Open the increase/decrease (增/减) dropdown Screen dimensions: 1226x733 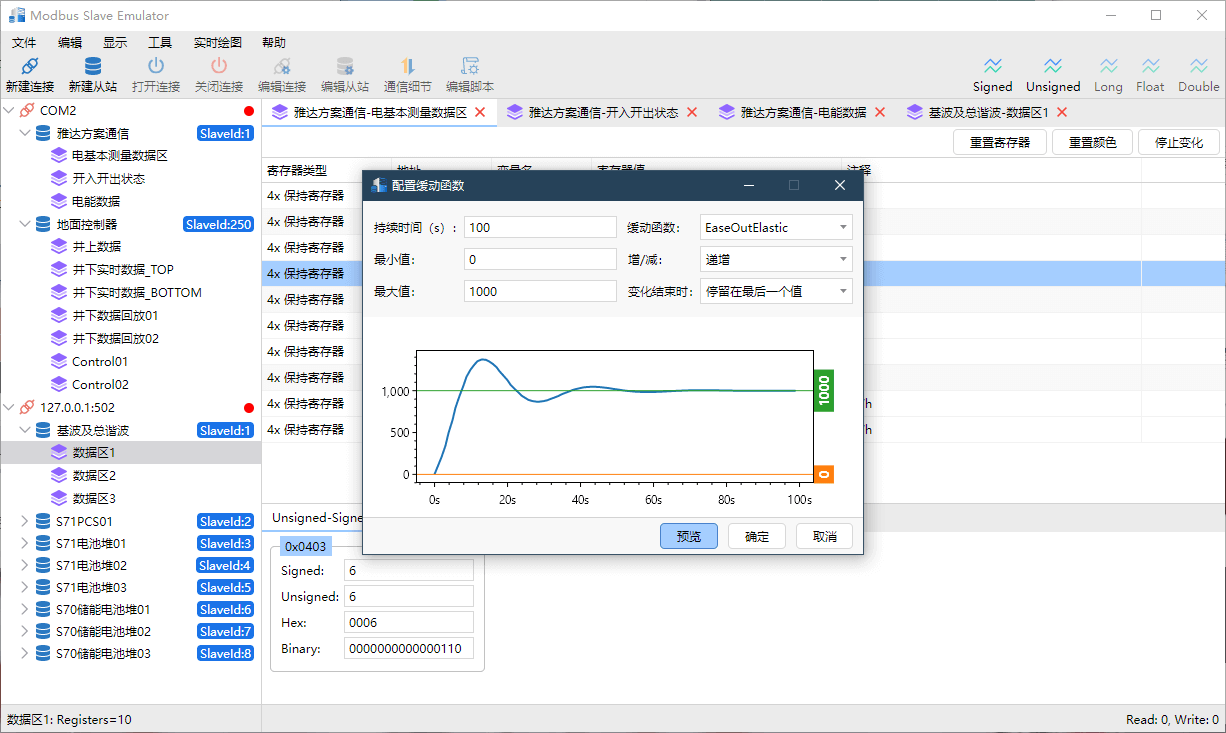776,260
